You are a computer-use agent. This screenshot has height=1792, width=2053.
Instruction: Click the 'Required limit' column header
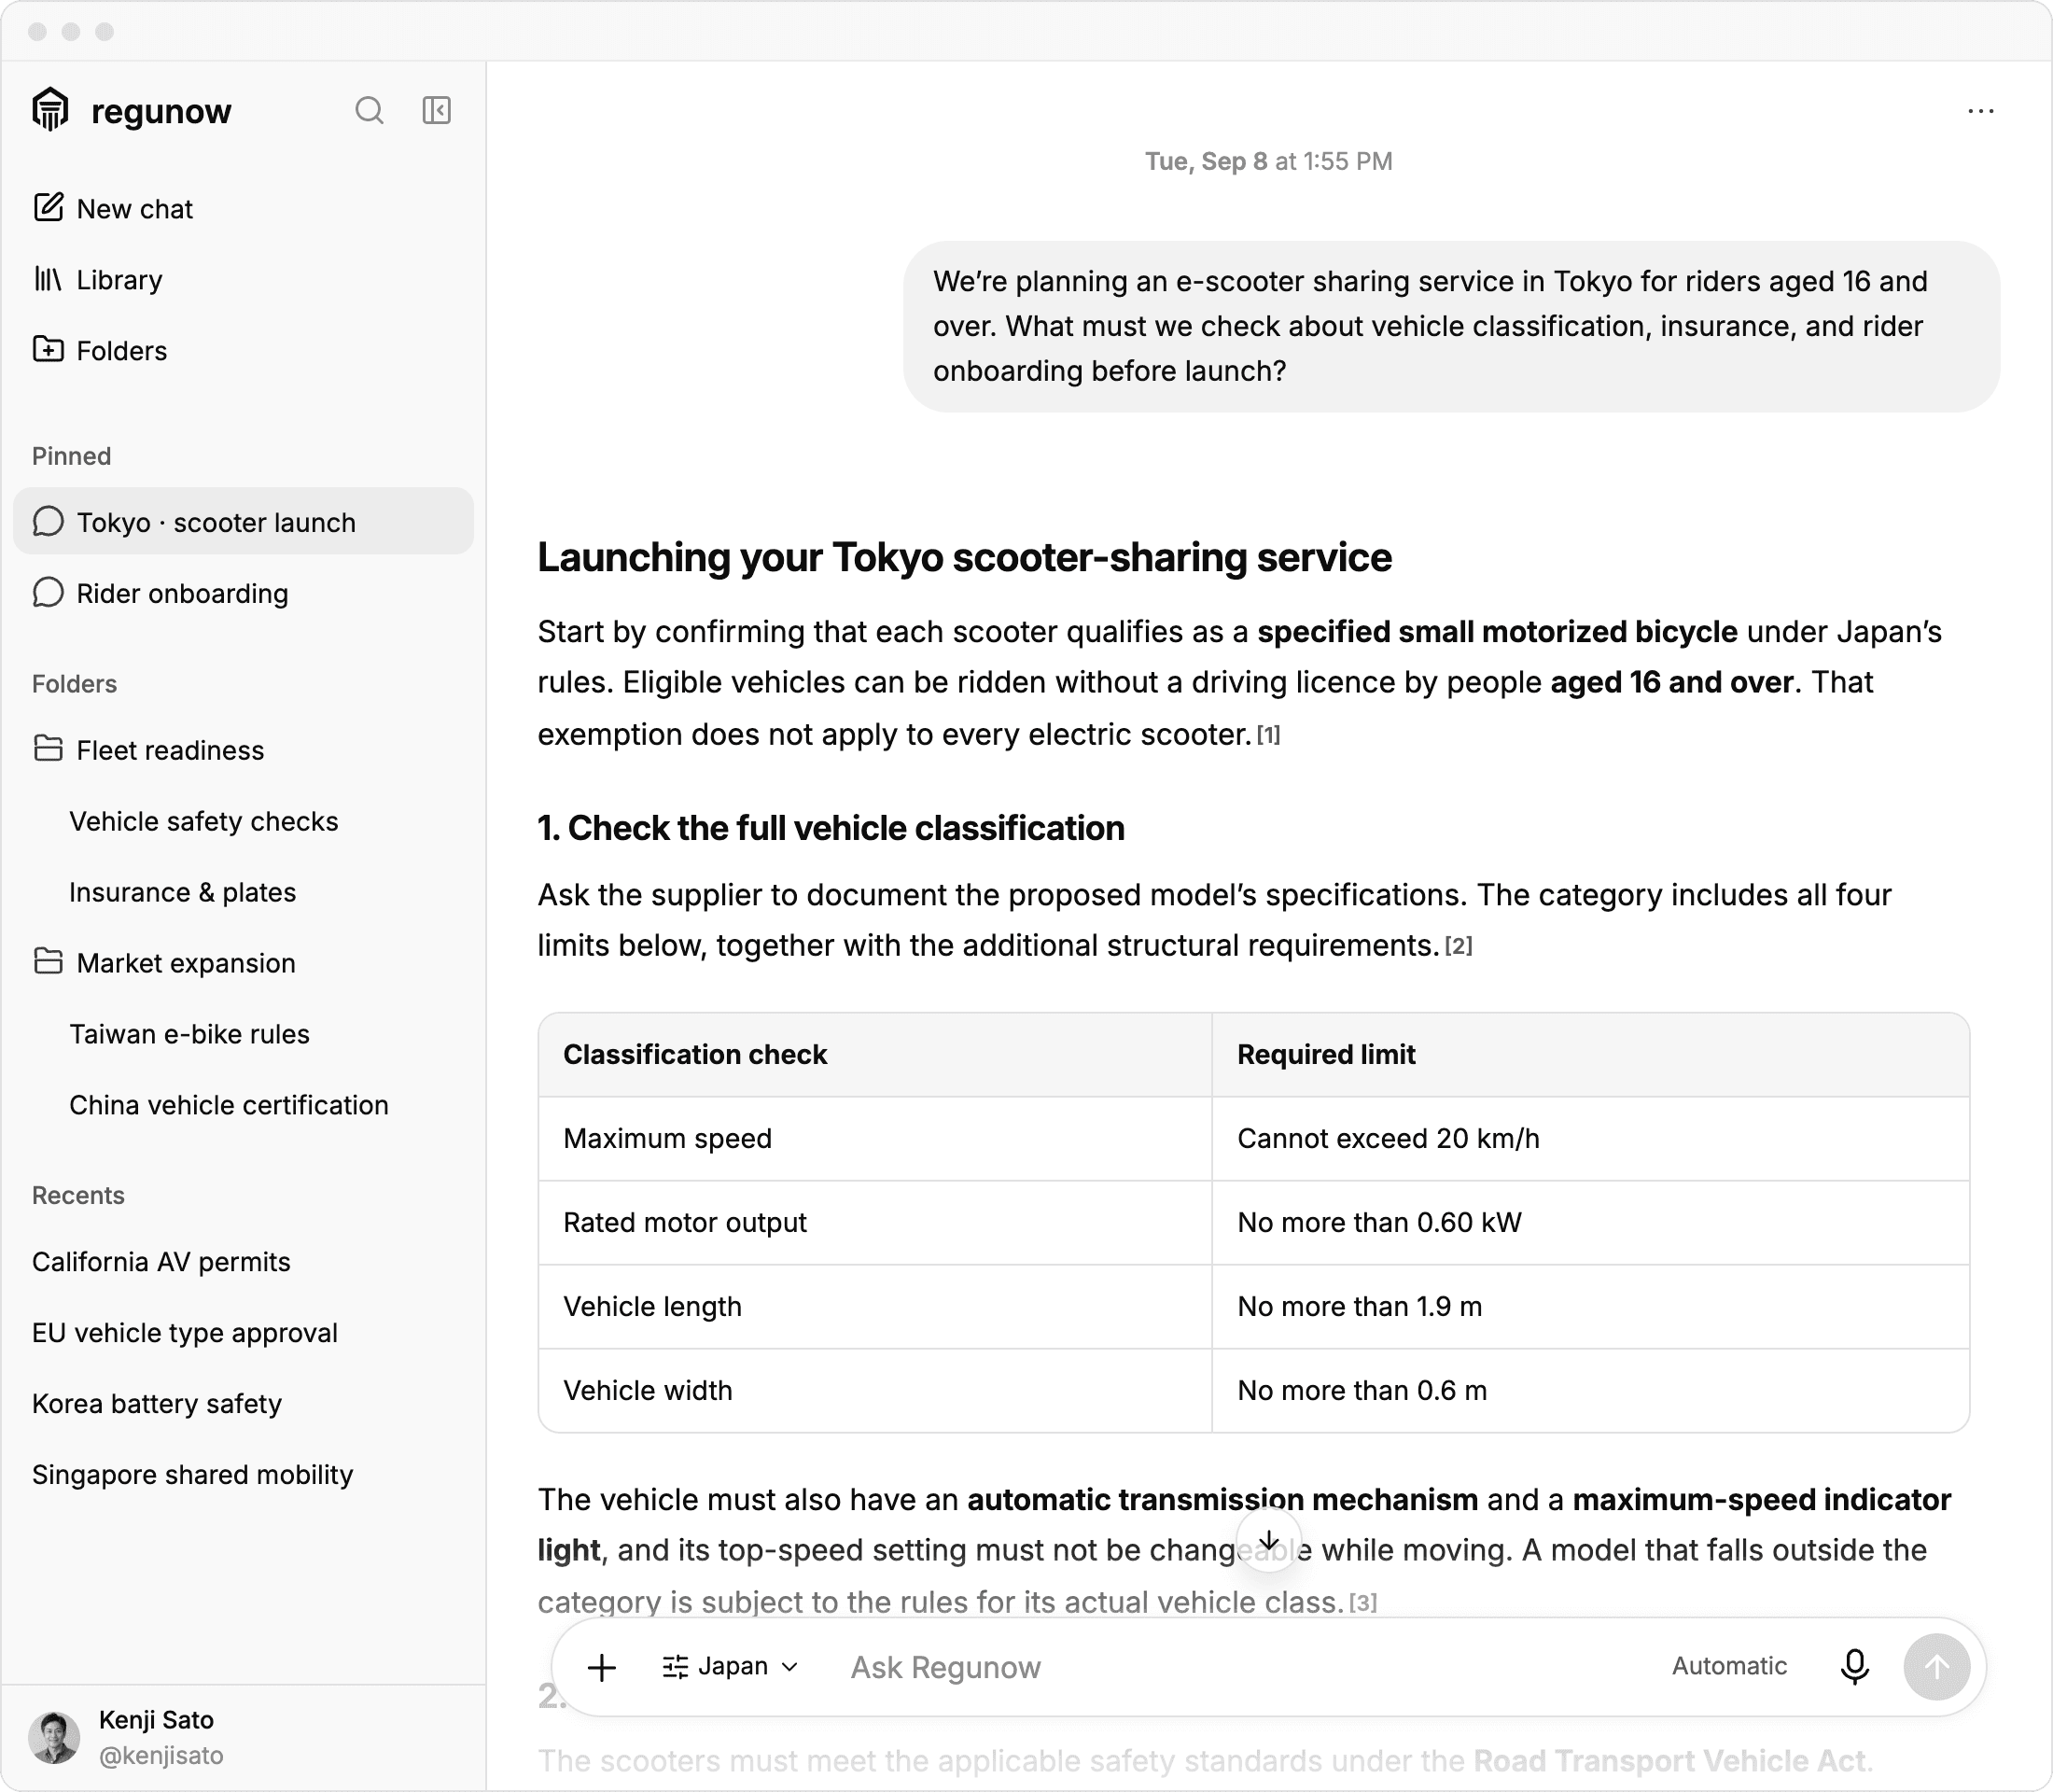click(1590, 1055)
